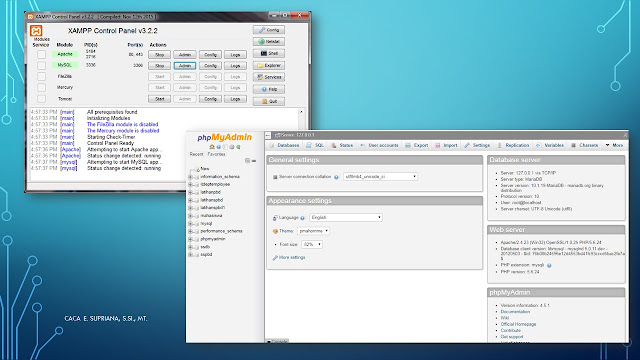Select the mahasiswa database in tree

211,216
